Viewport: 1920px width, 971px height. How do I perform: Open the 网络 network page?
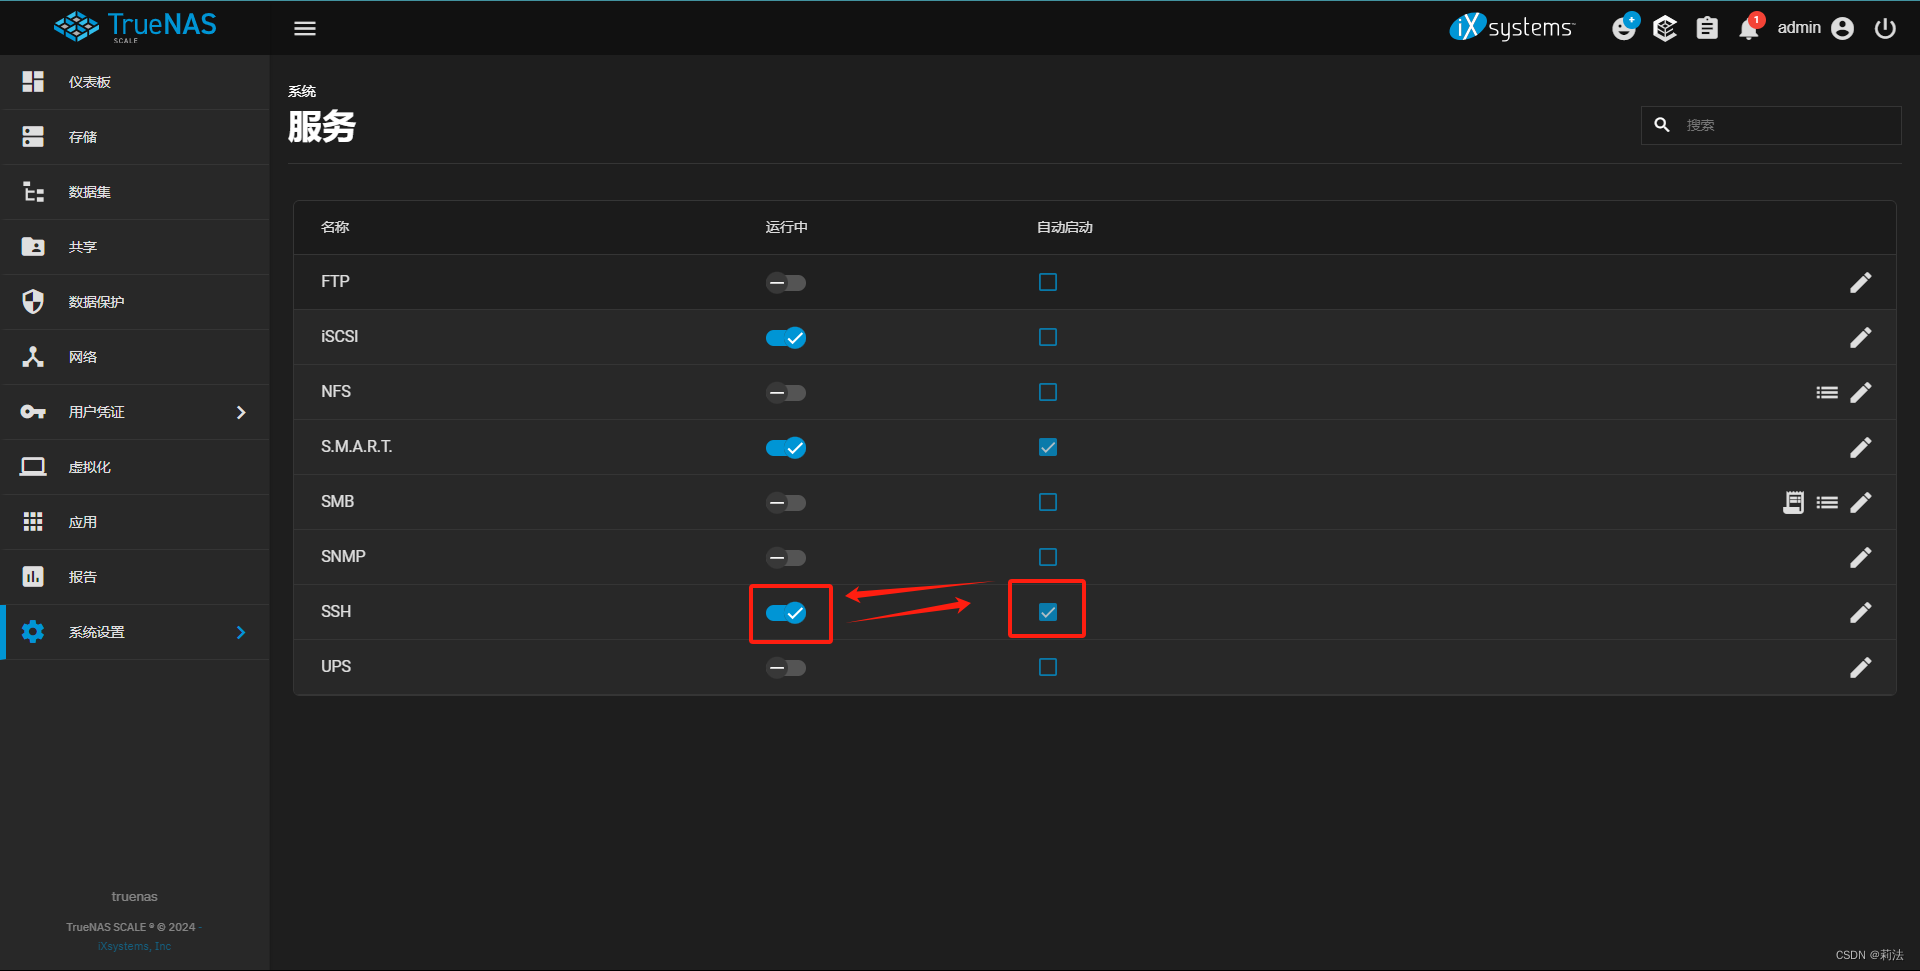click(135, 357)
